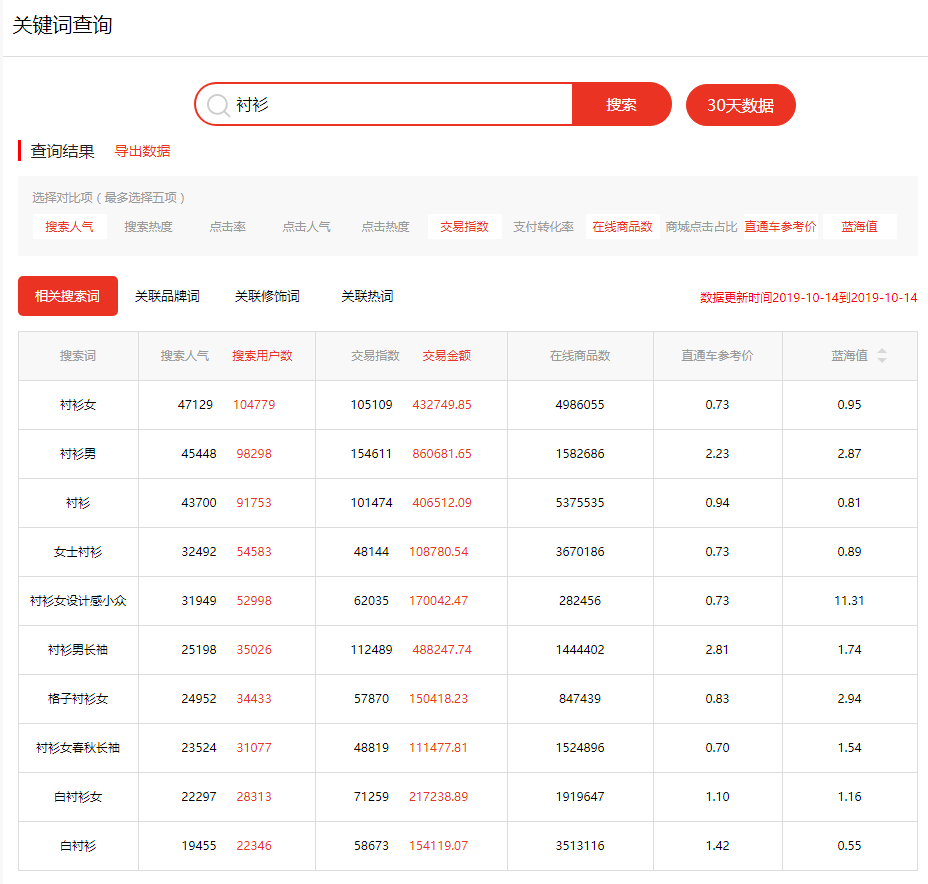The height and width of the screenshot is (884, 928).
Task: Toggle the 直通车参考价 comparison item
Action: coord(781,227)
